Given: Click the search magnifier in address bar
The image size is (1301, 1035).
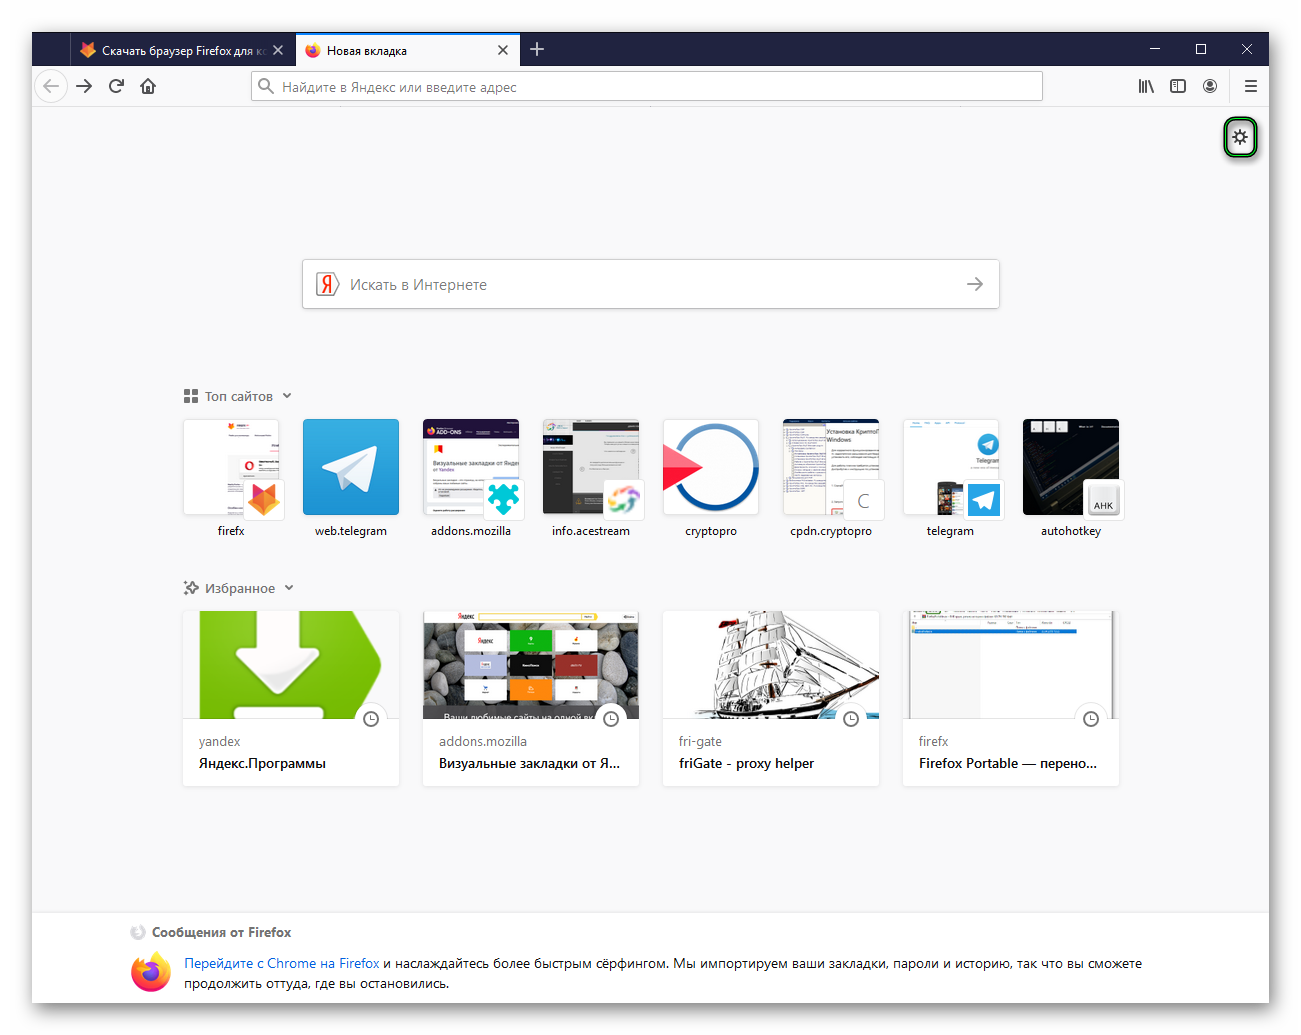Looking at the screenshot, I should (266, 86).
